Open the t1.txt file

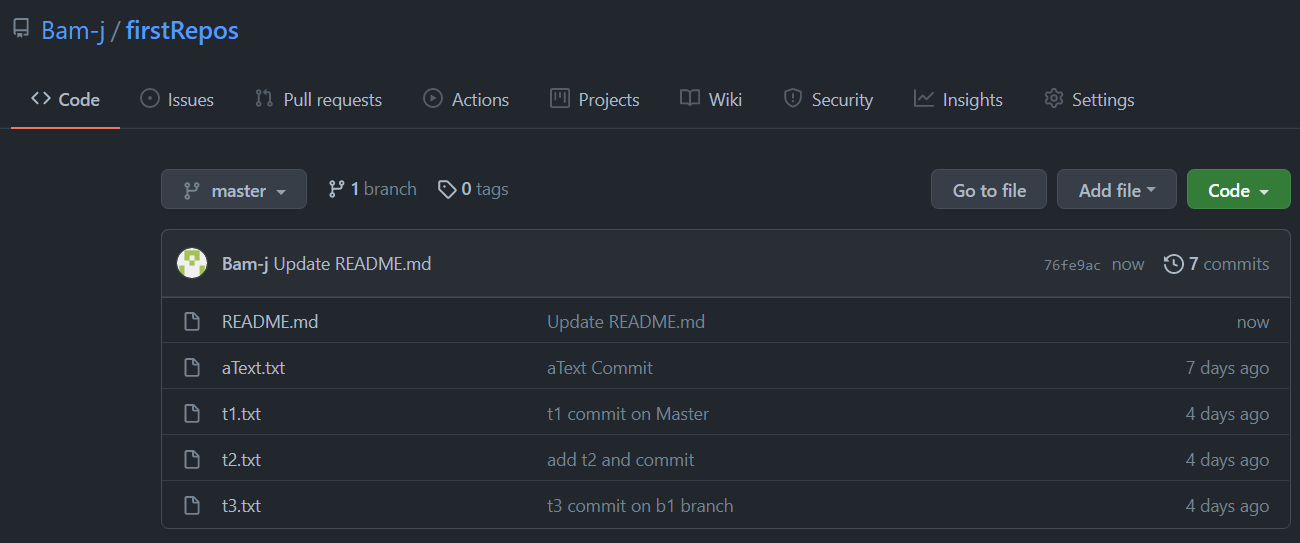pos(241,414)
